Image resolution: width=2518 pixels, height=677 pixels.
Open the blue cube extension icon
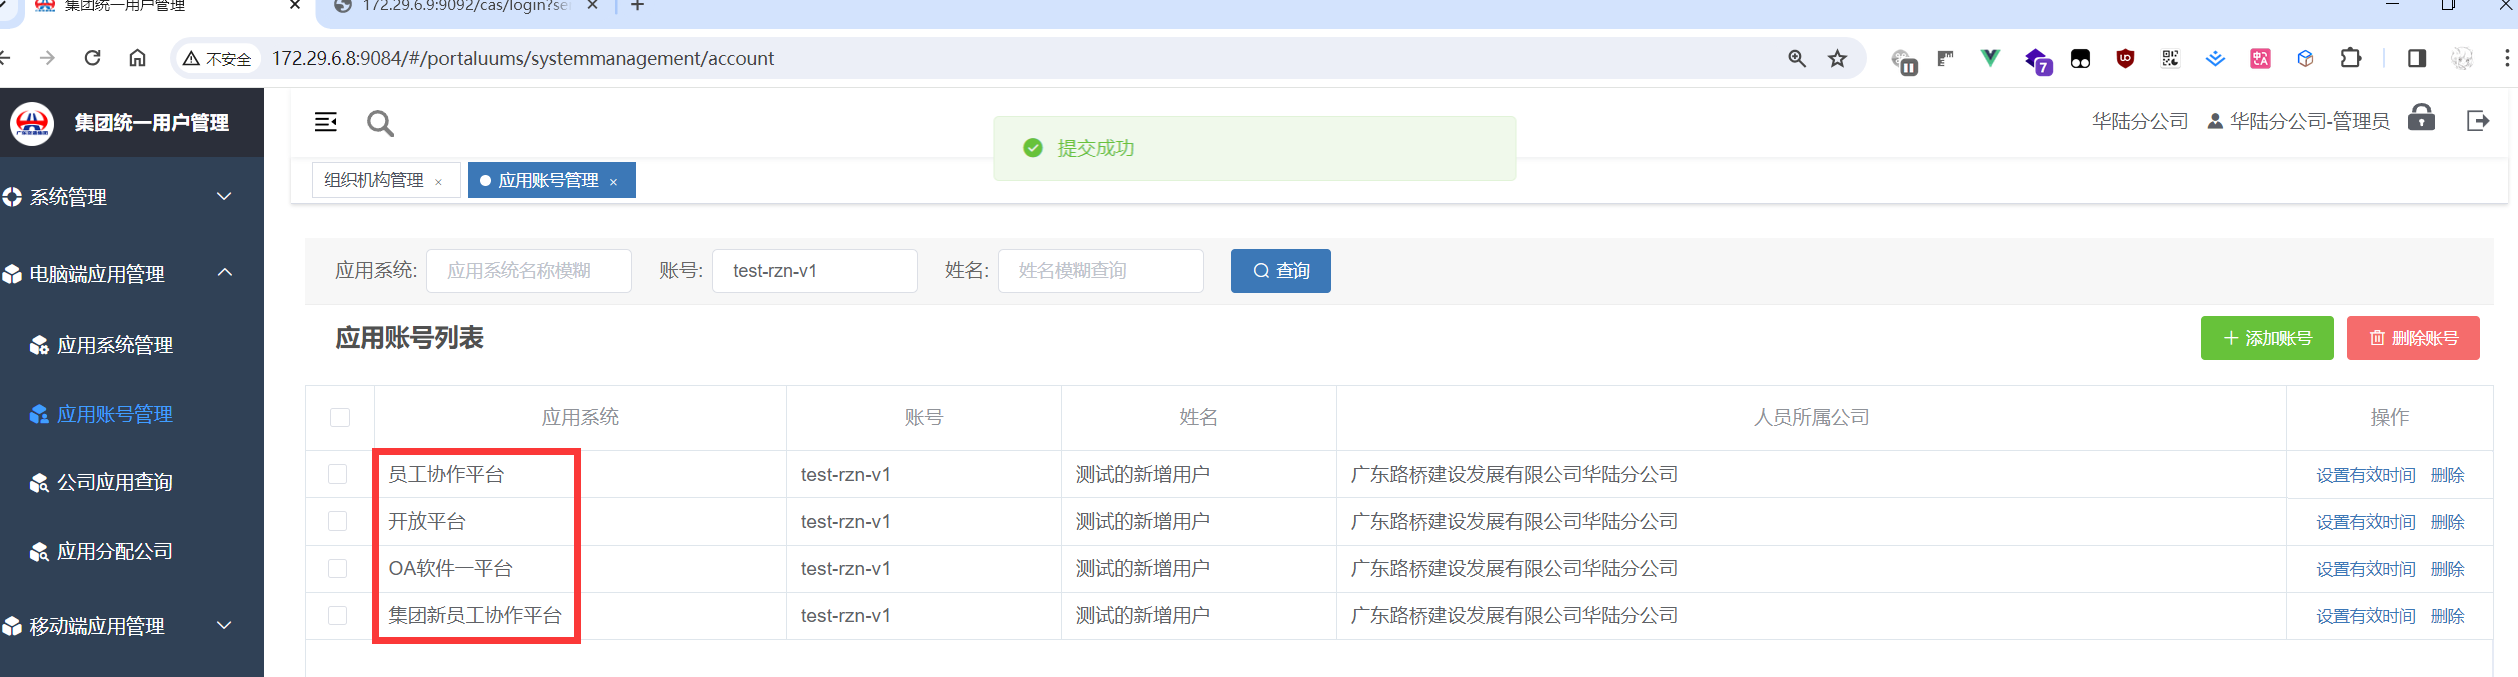(x=2305, y=59)
